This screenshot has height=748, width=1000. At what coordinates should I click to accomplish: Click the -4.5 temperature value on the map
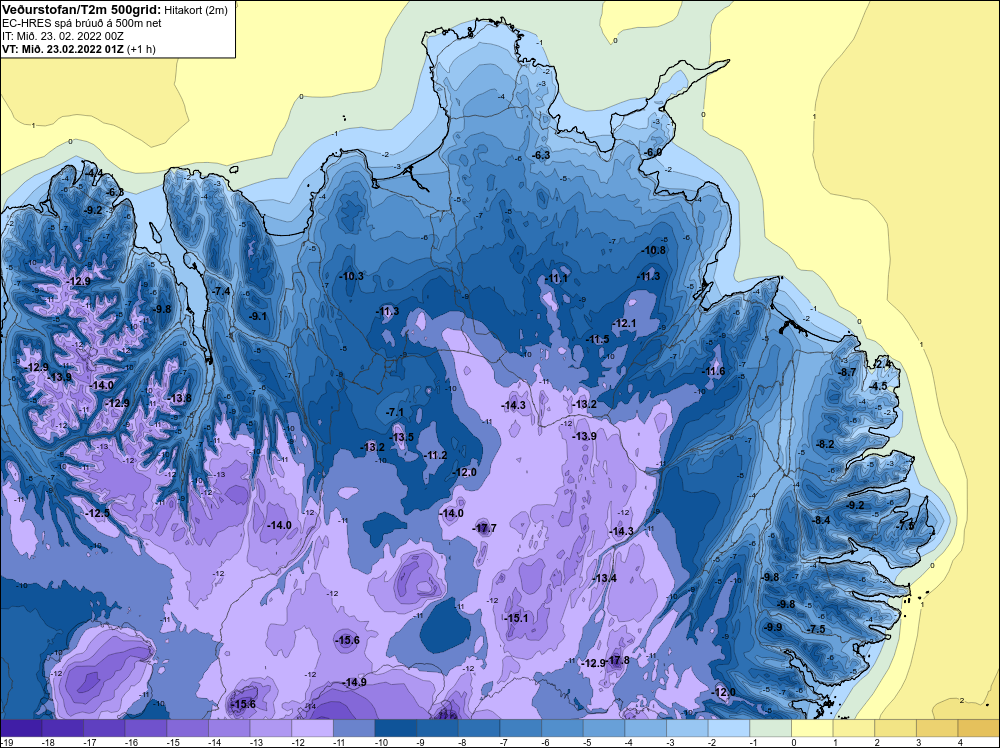pos(879,386)
